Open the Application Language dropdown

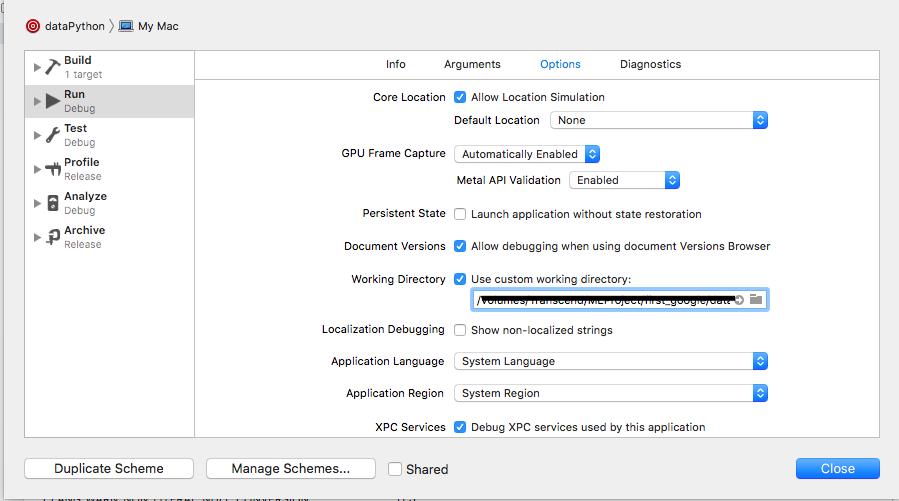[x=610, y=361]
